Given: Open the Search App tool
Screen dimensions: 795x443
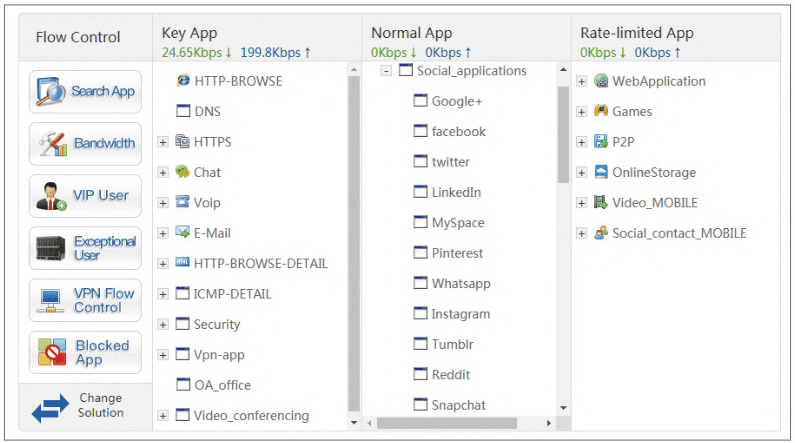Looking at the screenshot, I should pyautogui.click(x=85, y=92).
